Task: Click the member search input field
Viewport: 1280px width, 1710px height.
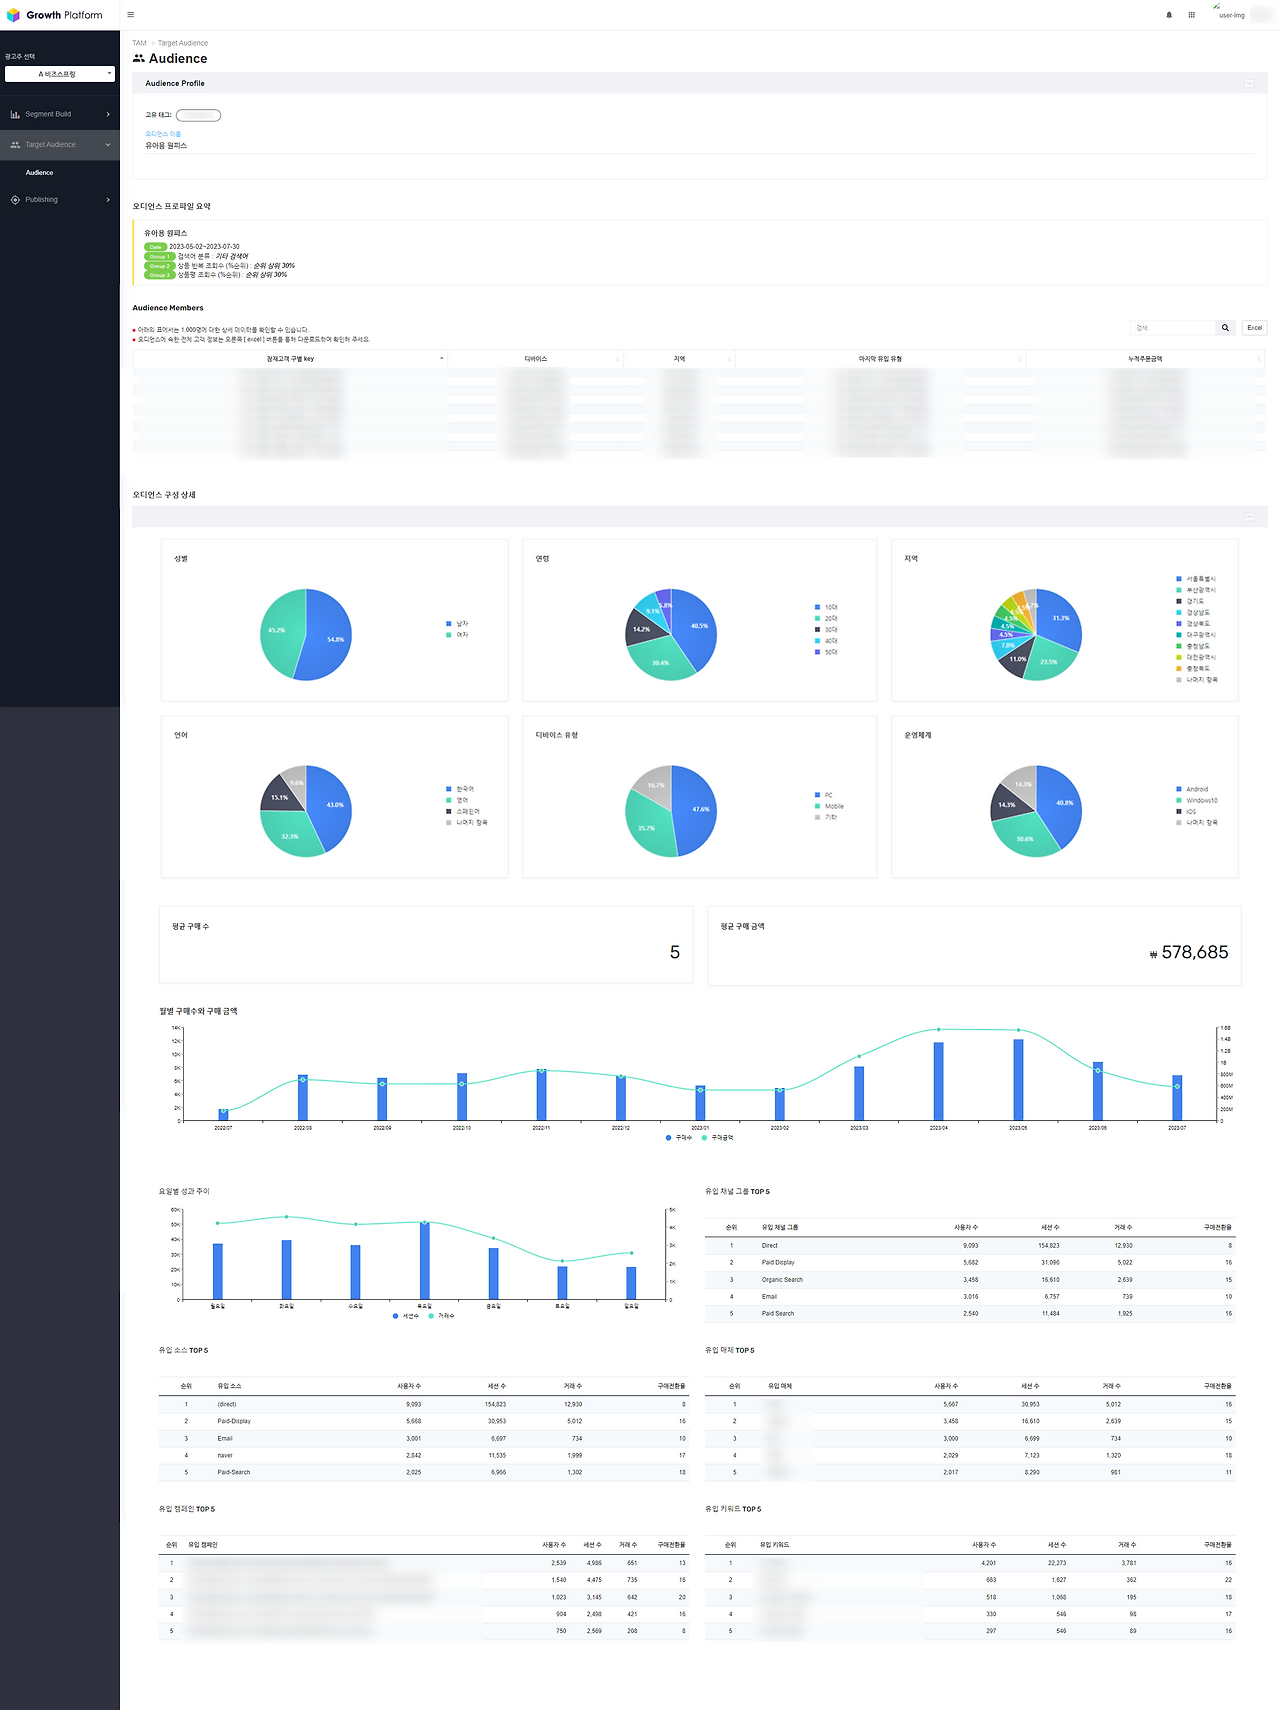Action: point(1171,328)
